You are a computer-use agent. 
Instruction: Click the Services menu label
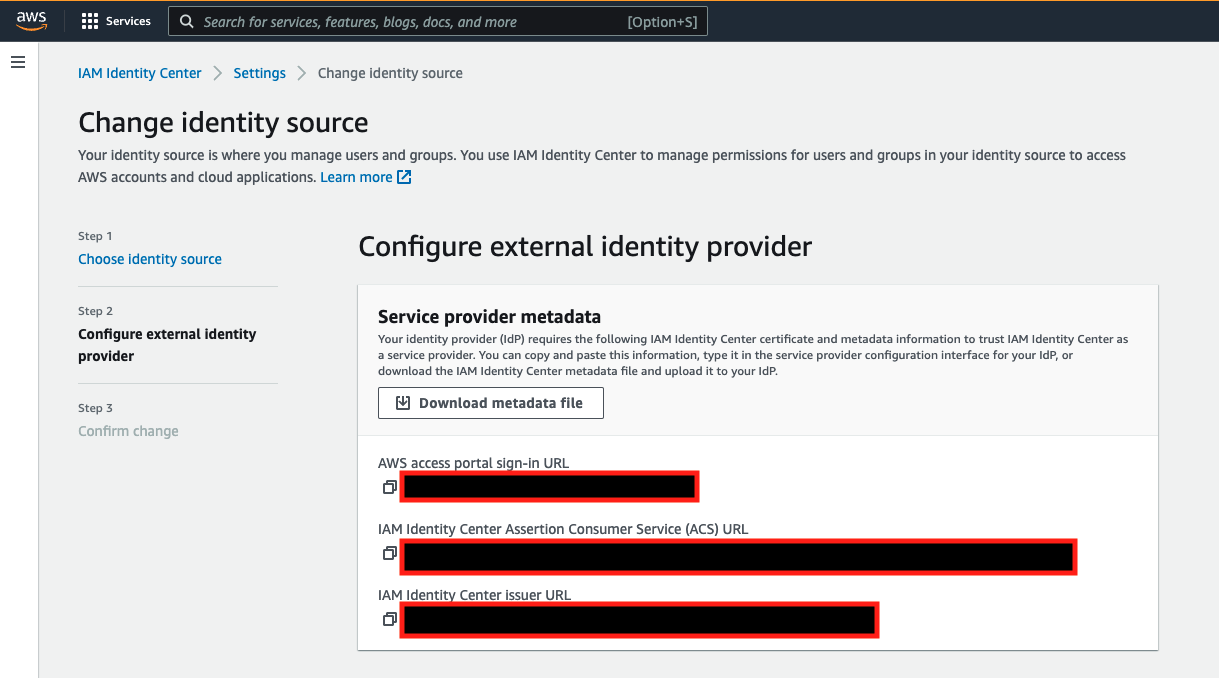click(x=128, y=21)
